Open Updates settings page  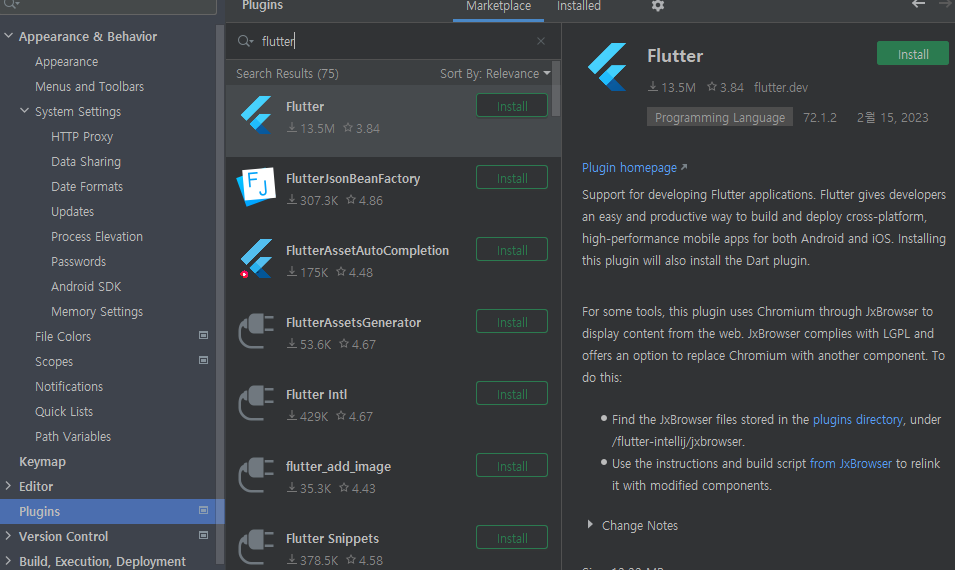click(x=72, y=211)
